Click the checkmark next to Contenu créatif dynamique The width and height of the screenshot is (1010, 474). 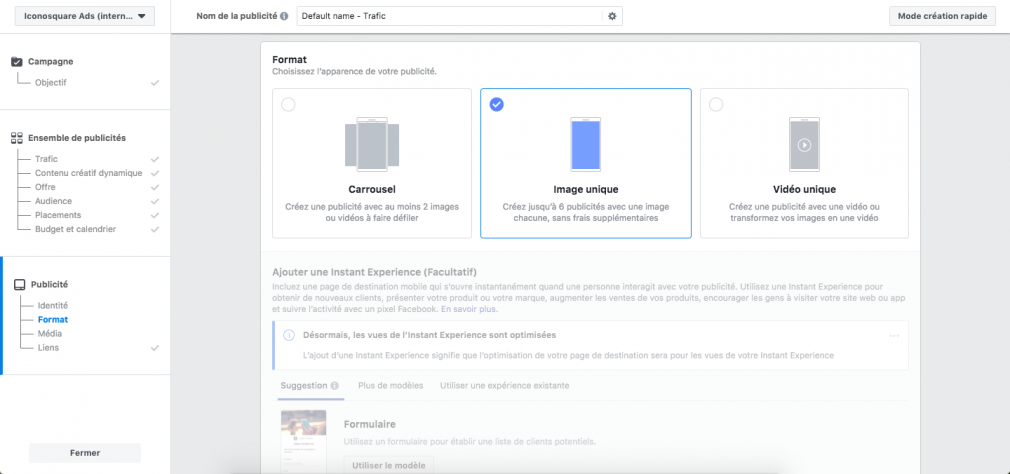(x=155, y=173)
